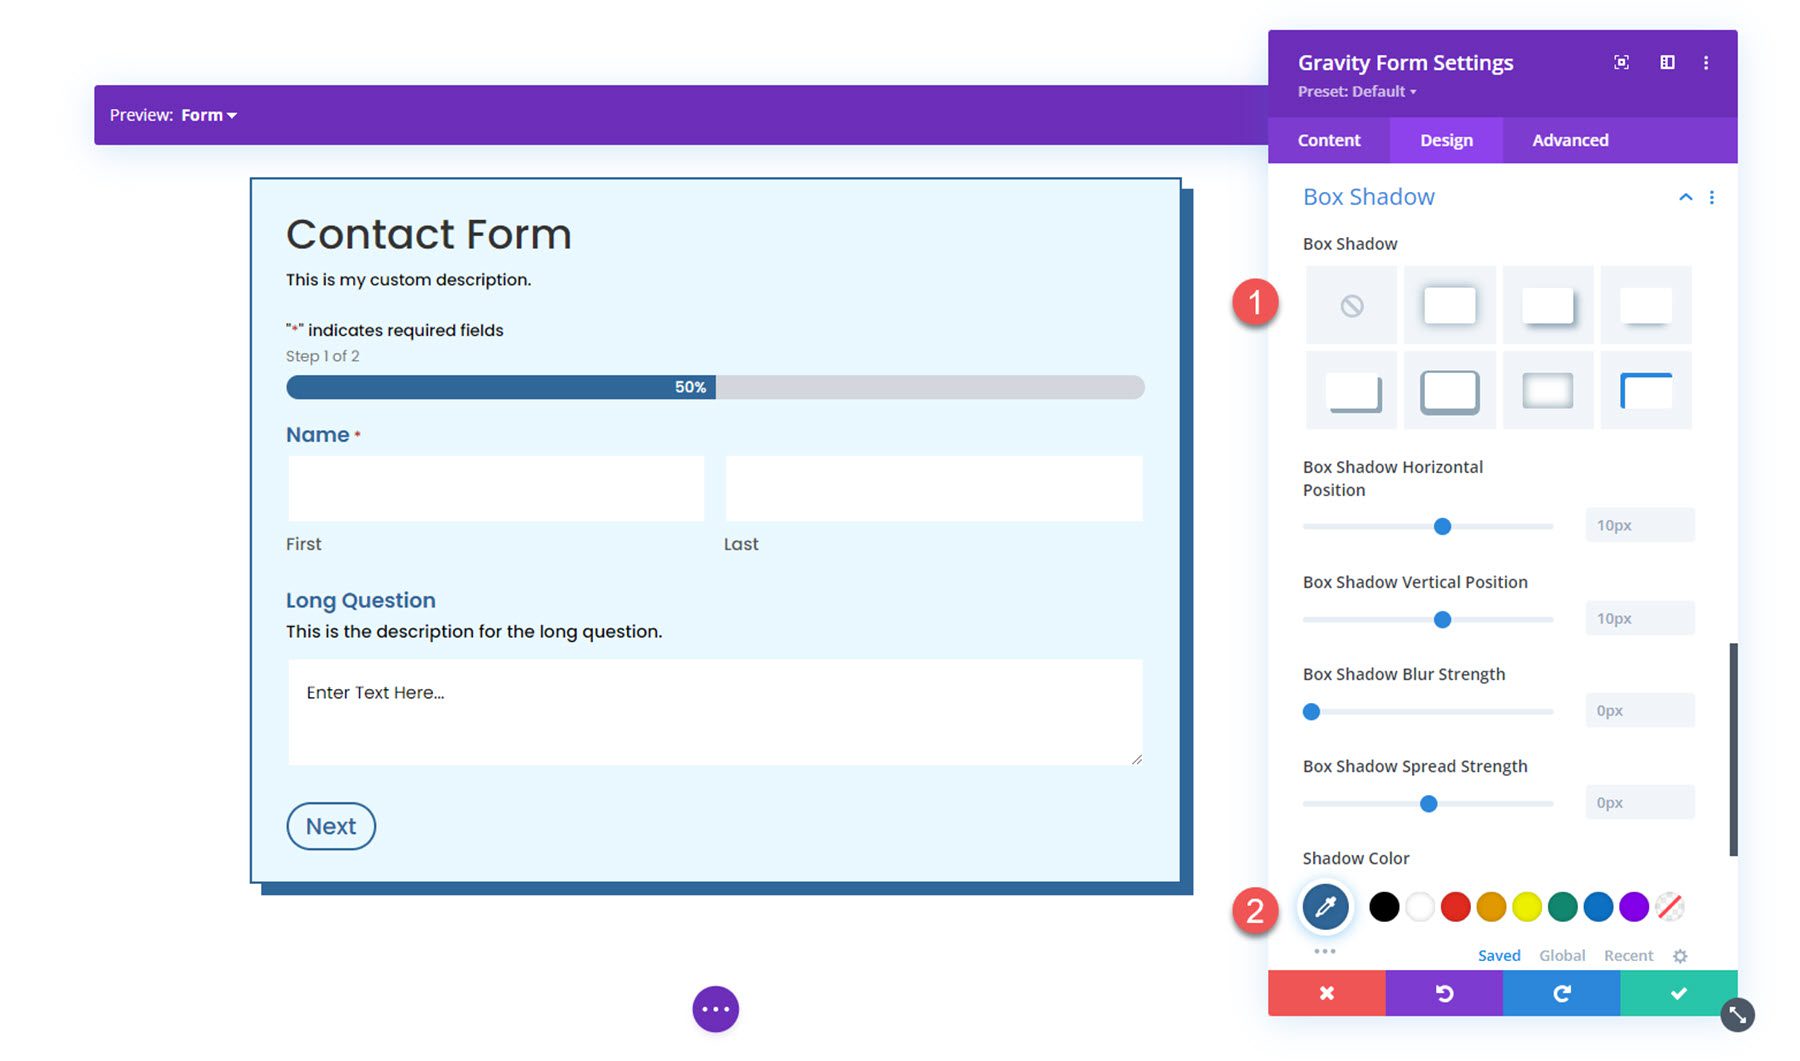Enable the top-left border shadow preset
Screen dimensions: 1800x1061
pyautogui.click(x=1646, y=390)
